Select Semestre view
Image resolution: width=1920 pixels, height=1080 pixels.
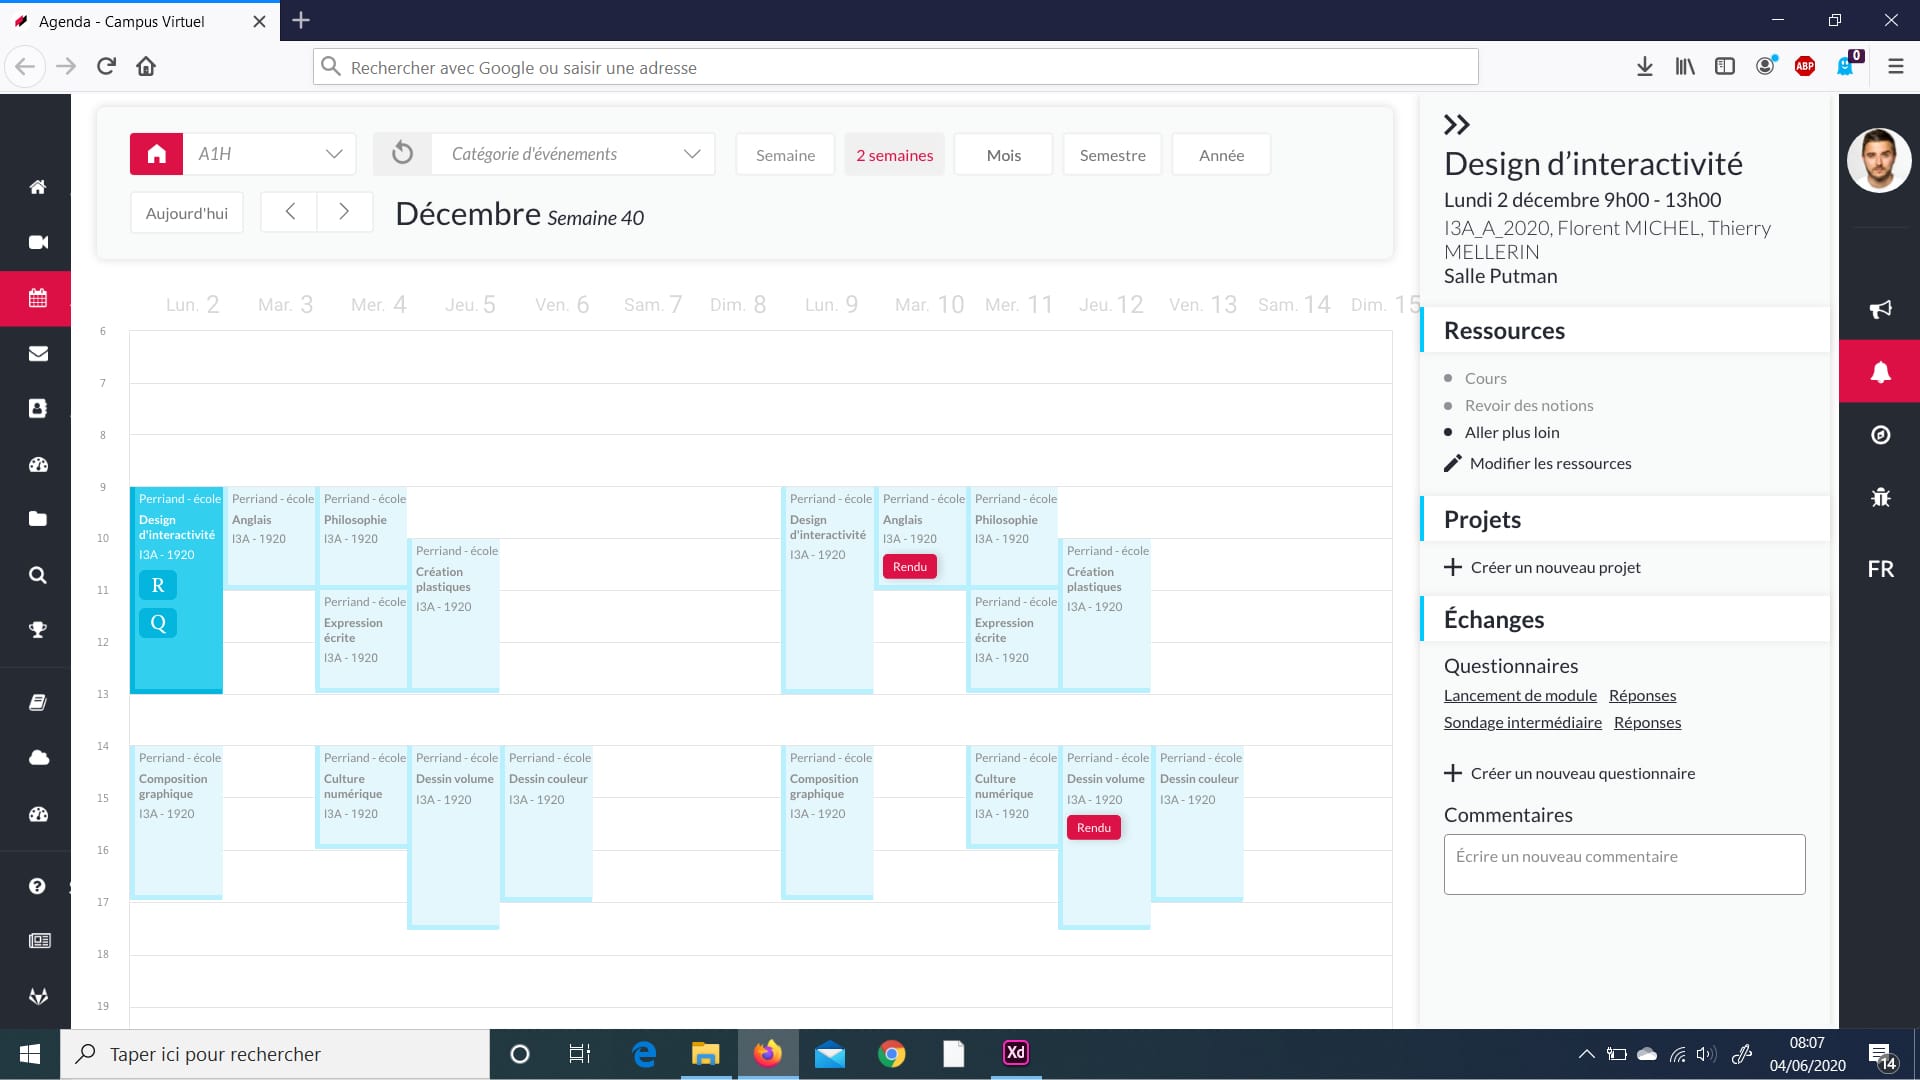[1112, 155]
